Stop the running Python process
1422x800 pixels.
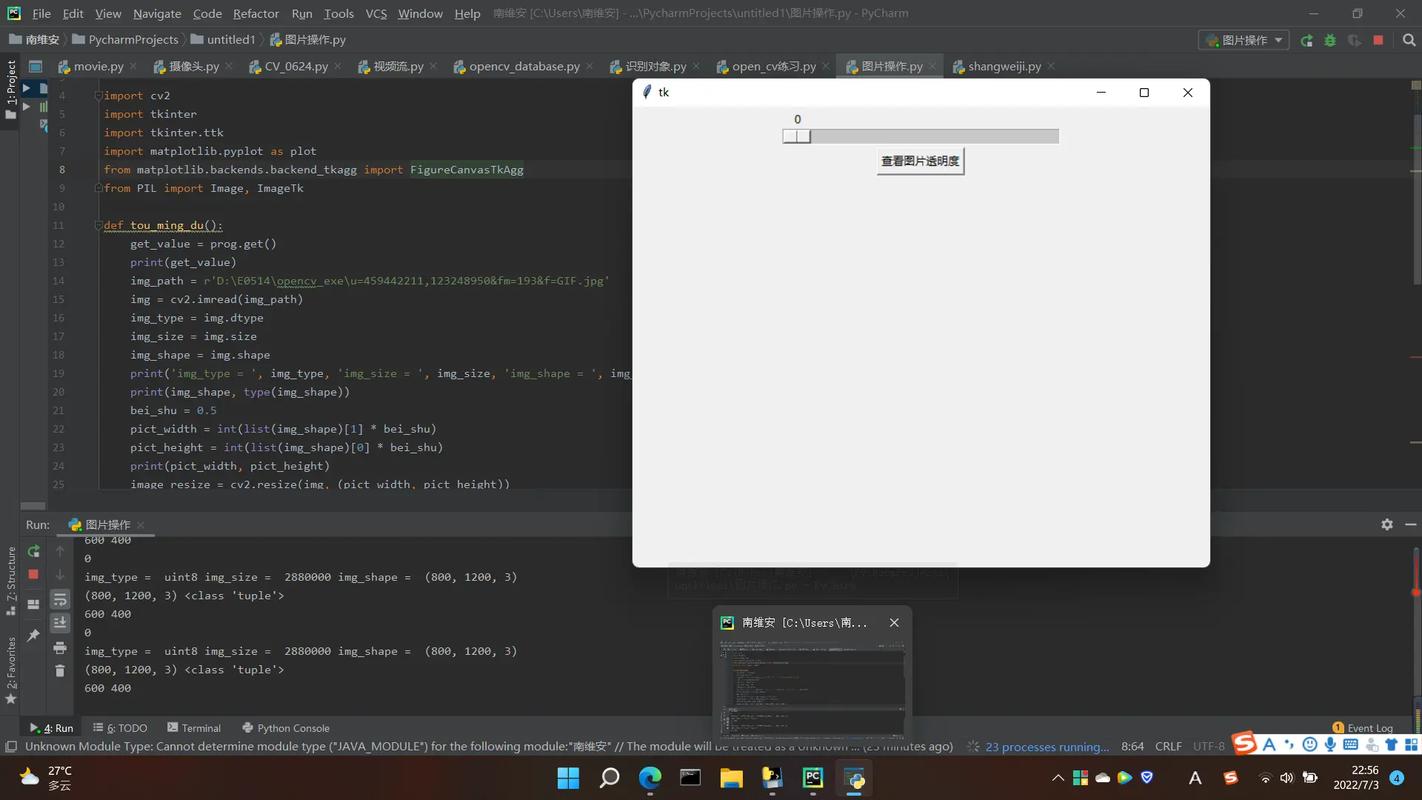coord(34,574)
